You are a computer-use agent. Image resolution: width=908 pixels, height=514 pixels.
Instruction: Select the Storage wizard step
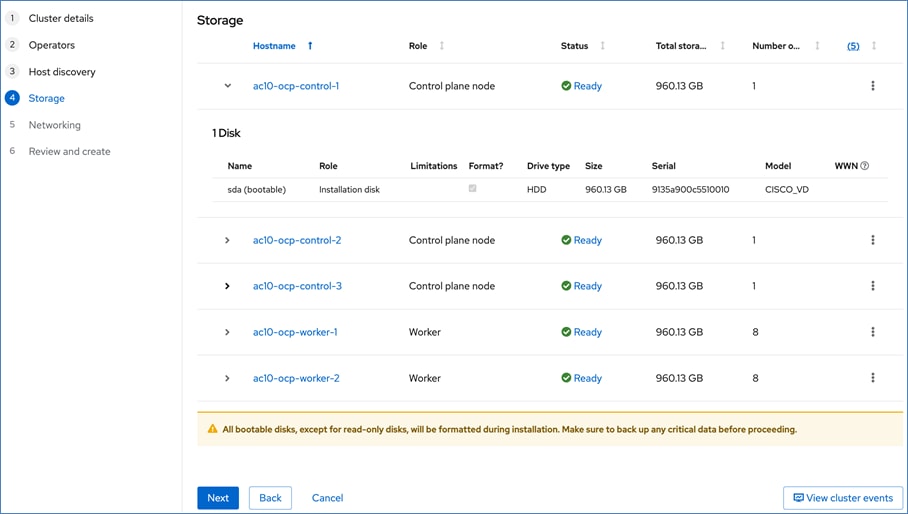point(46,98)
